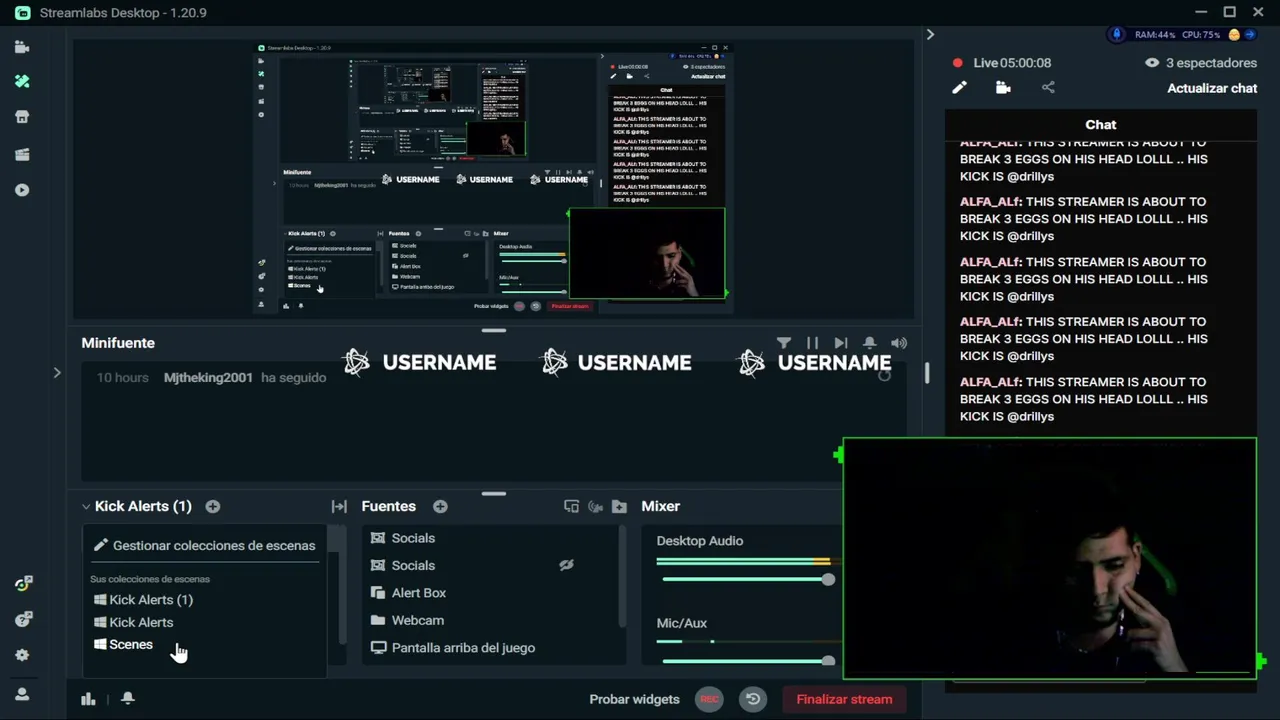This screenshot has height=720, width=1280.
Task: Click the Minifuente filter funnel icon
Action: 784,343
